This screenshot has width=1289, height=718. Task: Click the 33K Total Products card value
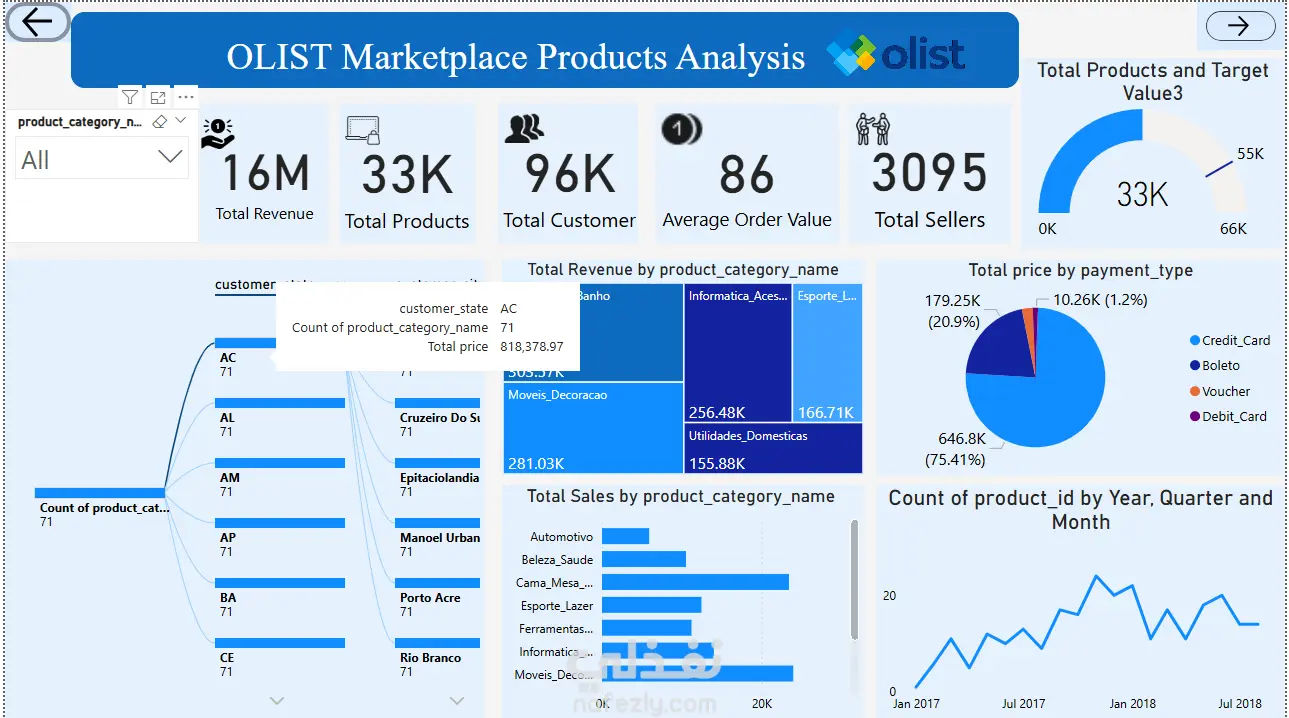[407, 175]
